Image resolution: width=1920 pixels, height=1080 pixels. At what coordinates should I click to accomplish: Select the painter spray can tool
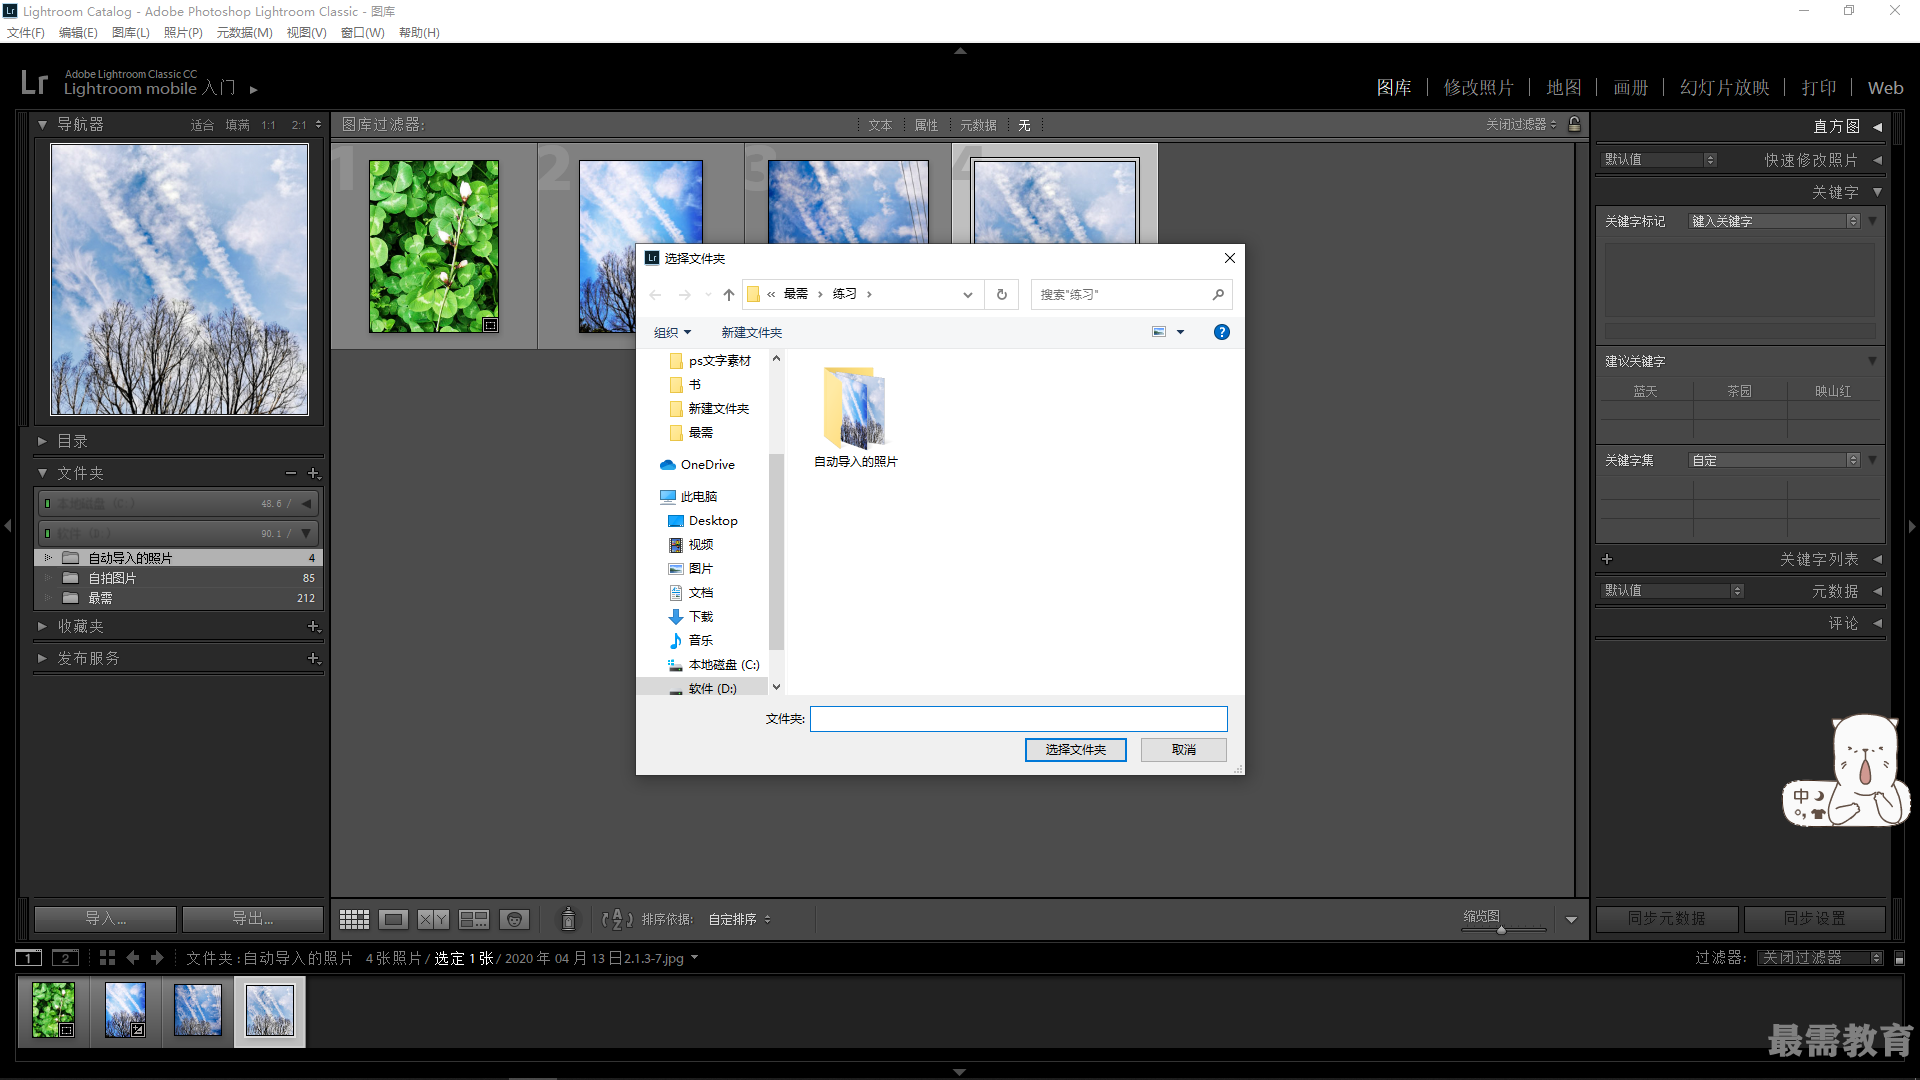pyautogui.click(x=568, y=919)
